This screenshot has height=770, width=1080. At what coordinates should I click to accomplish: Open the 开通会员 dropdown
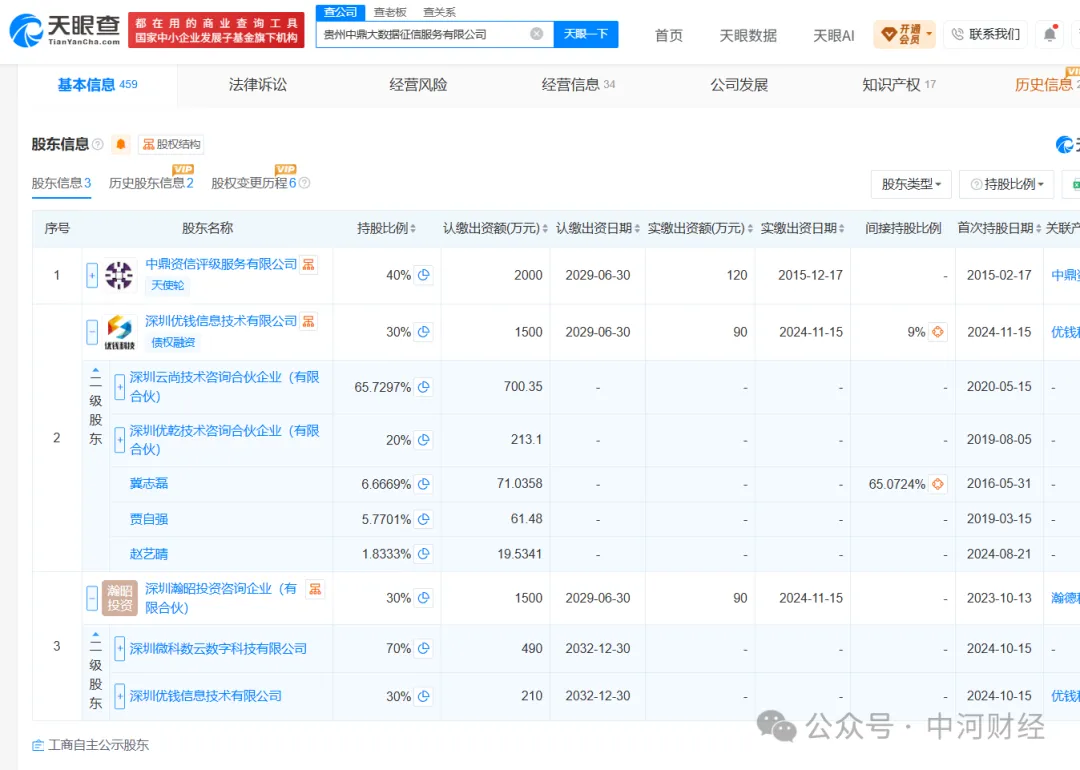click(904, 34)
